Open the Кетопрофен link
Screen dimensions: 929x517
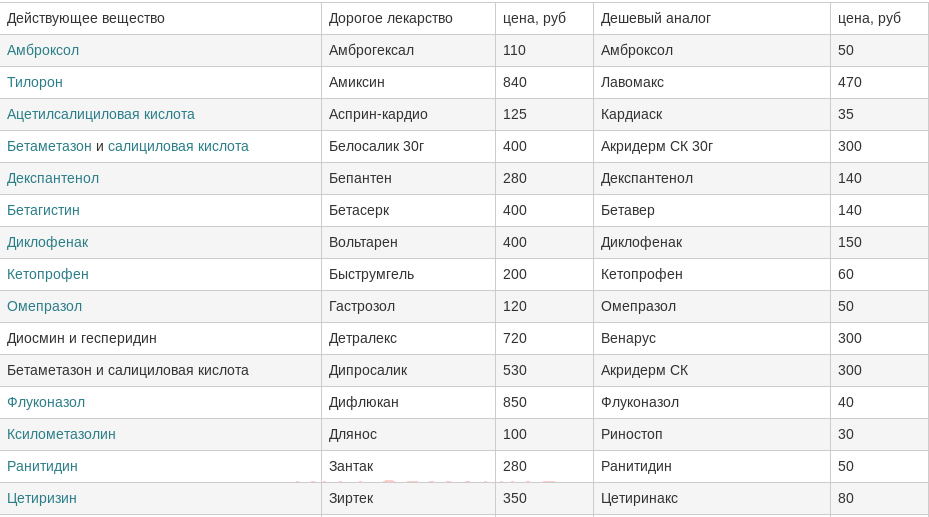pyautogui.click(x=48, y=274)
